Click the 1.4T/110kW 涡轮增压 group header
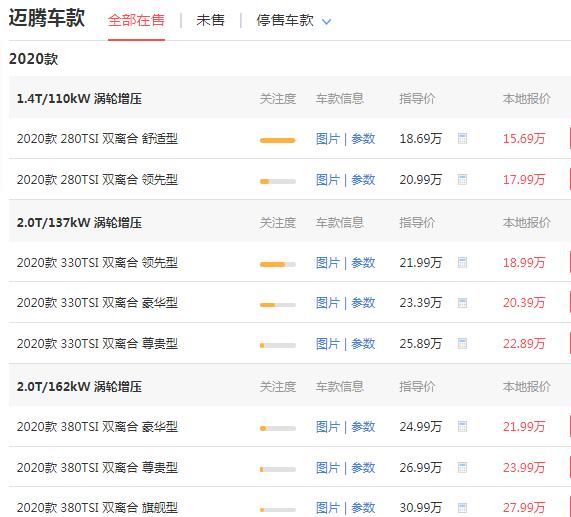Viewport: 571px width, 517px height. 79,99
